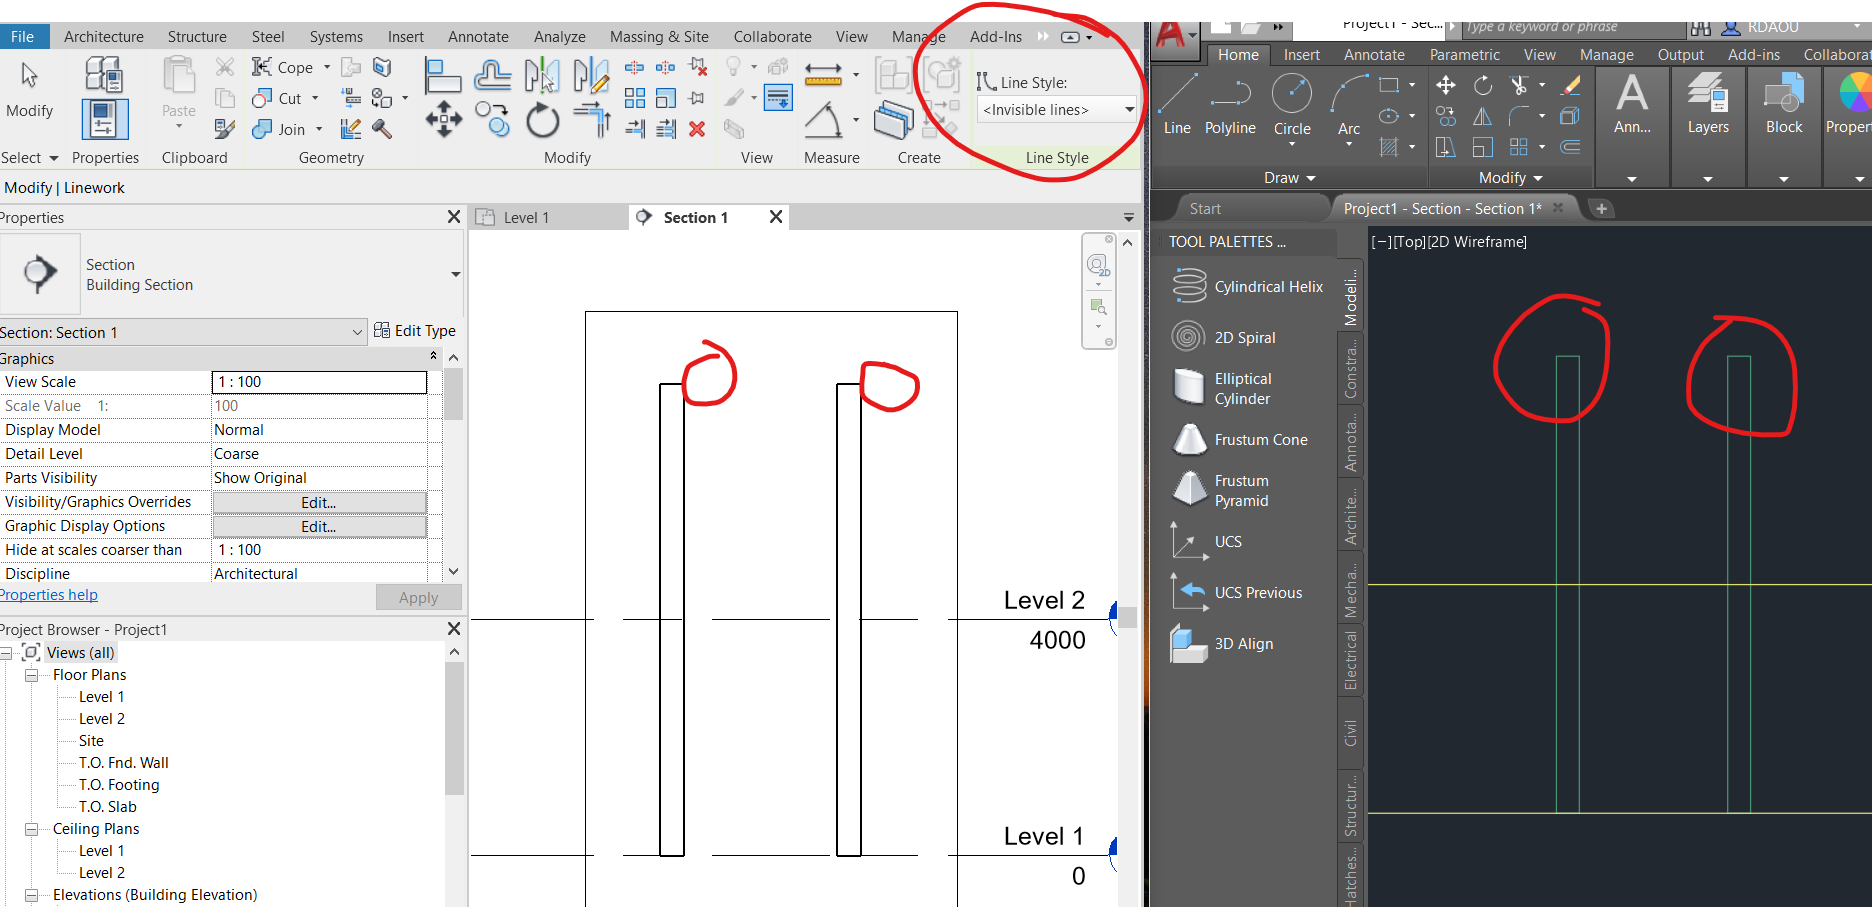Select the Rotate tool in Revit Modify panel
This screenshot has width=1872, height=907.
[x=541, y=120]
